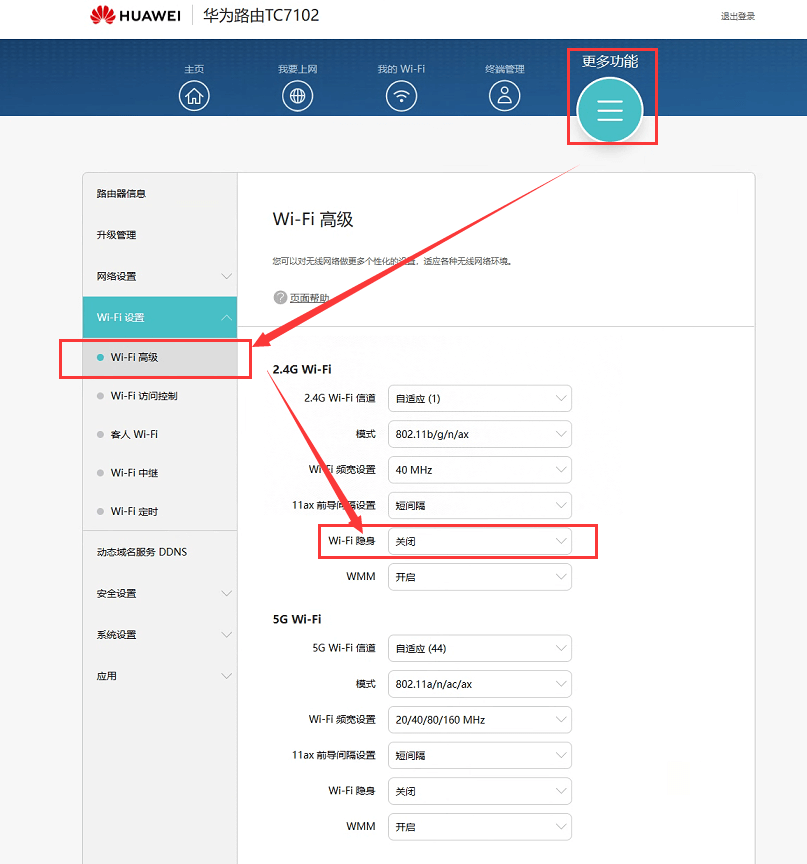Click the question mark help icon
Screen dimensions: 807x864
[280, 298]
